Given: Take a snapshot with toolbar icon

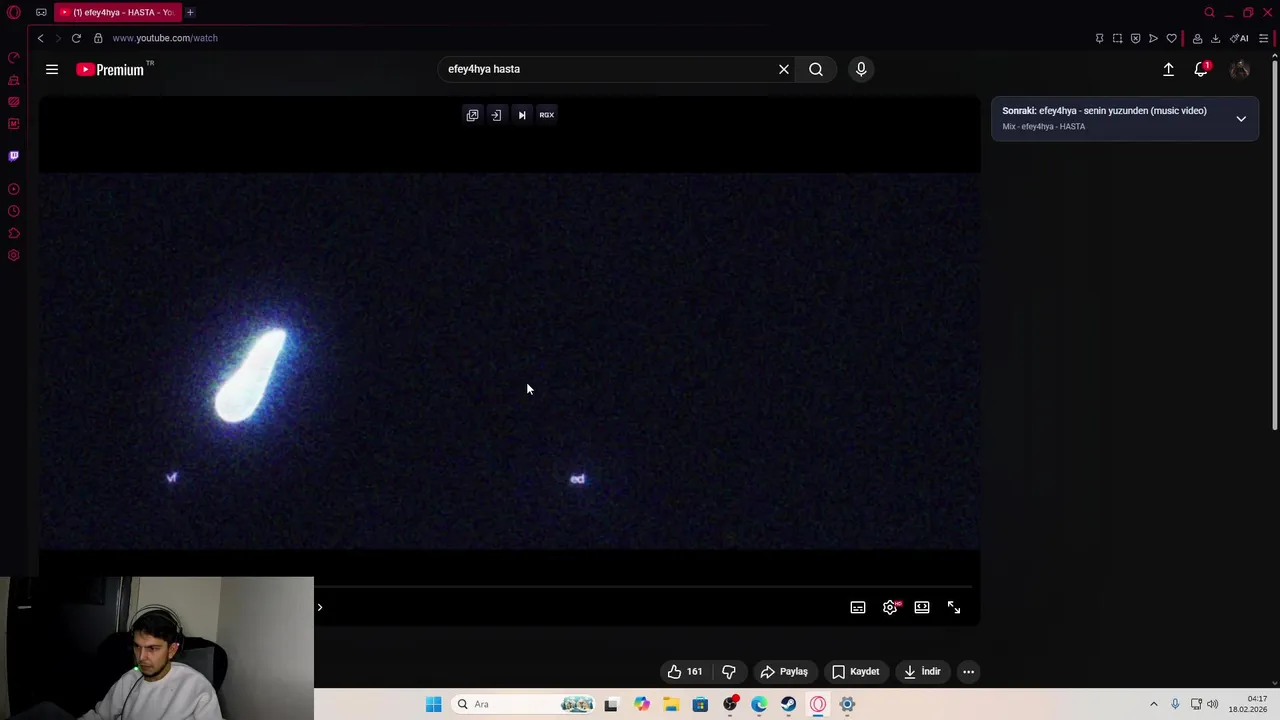Looking at the screenshot, I should [x=1117, y=38].
